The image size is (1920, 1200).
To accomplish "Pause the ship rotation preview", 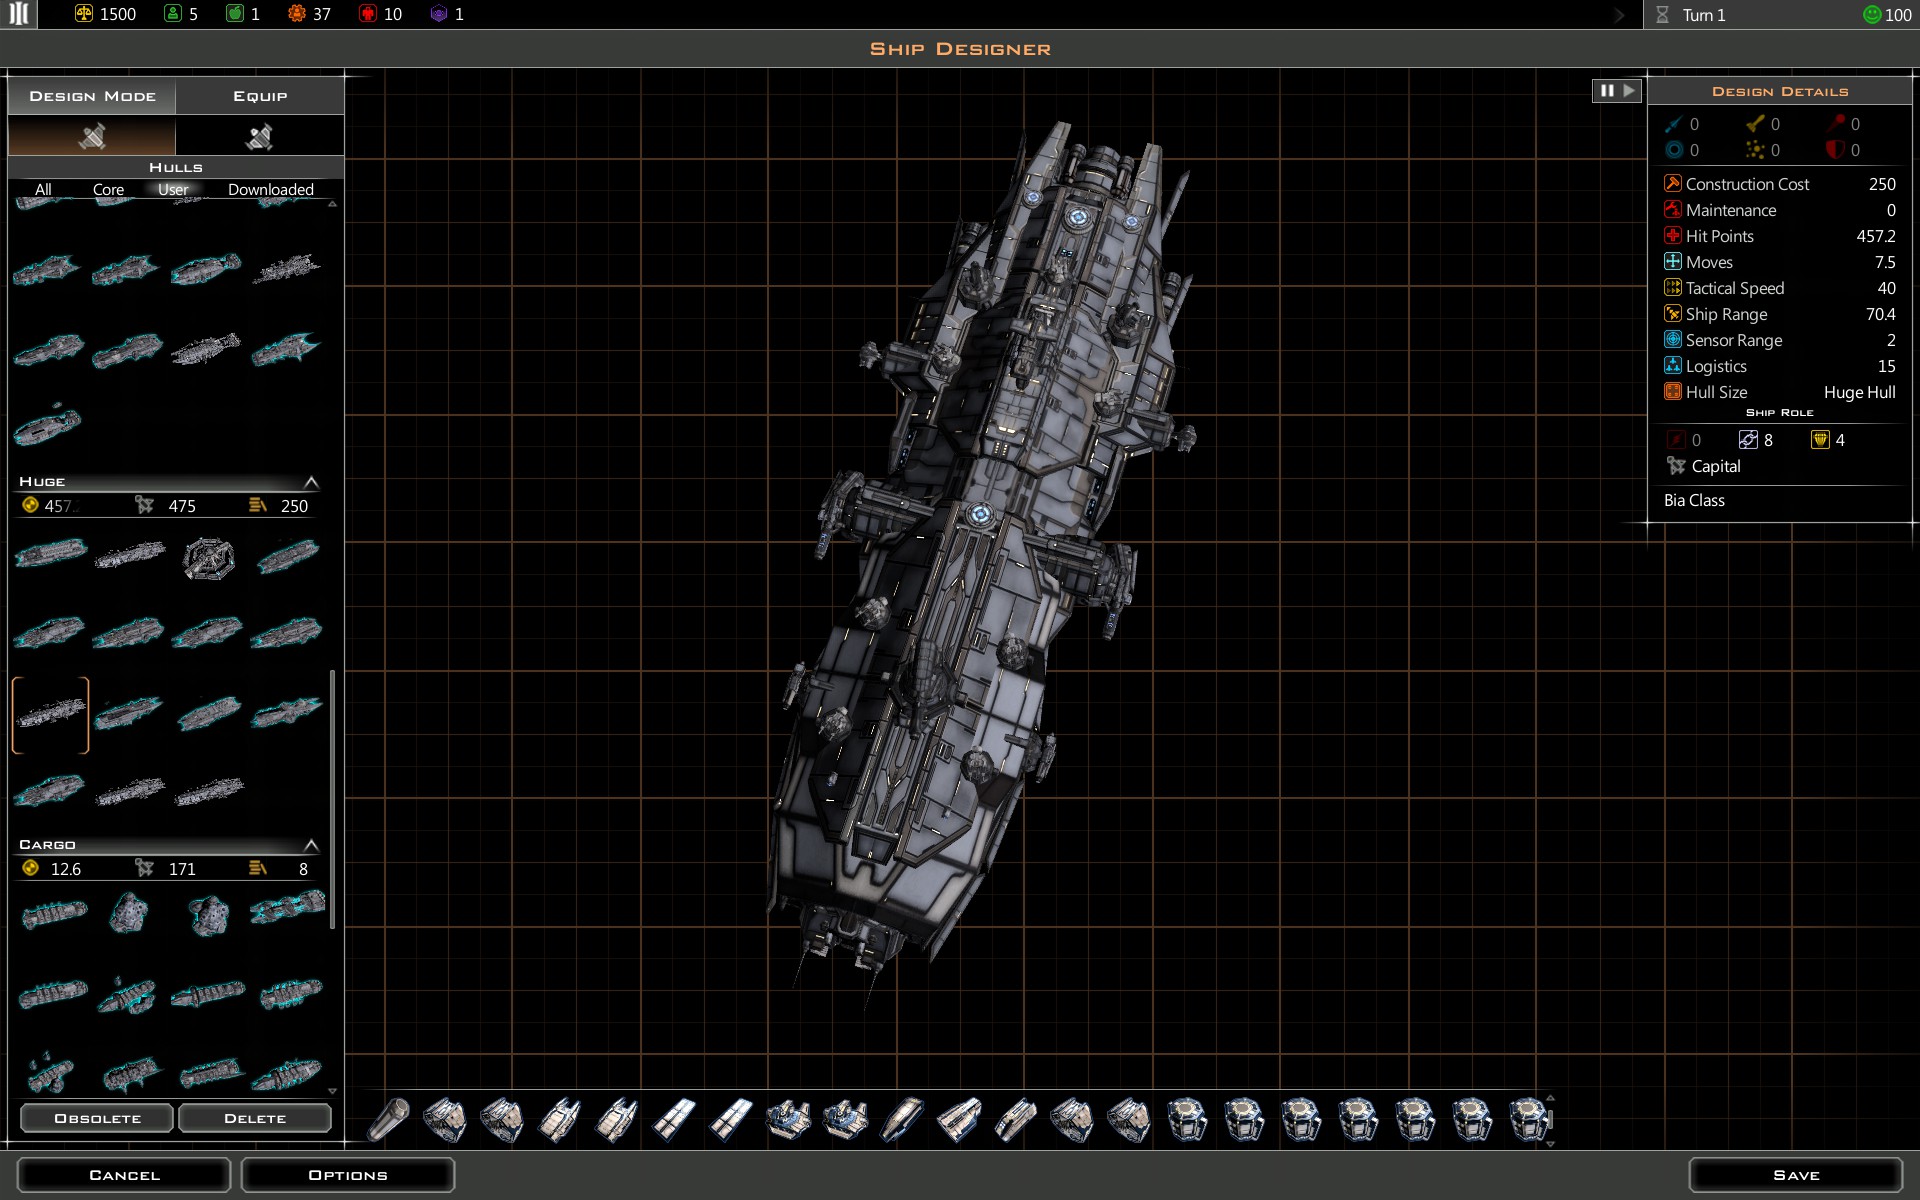I will point(1607,91).
